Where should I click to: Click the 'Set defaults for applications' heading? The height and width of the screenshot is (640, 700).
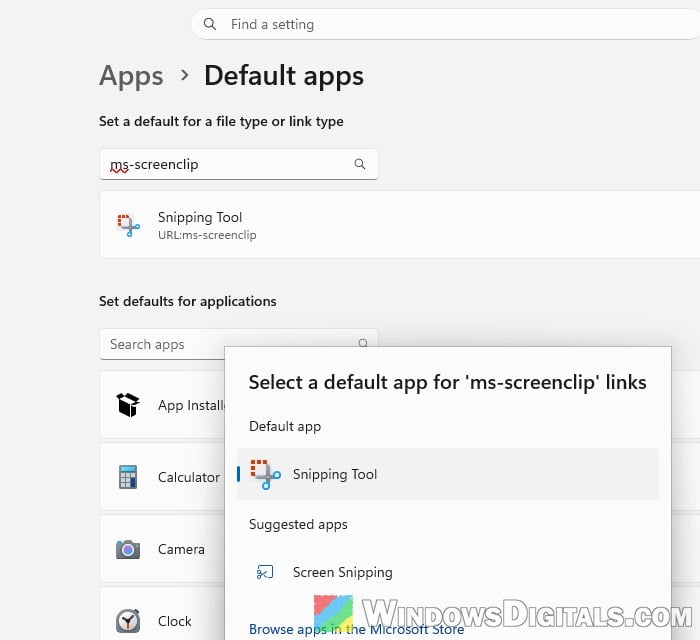[188, 301]
